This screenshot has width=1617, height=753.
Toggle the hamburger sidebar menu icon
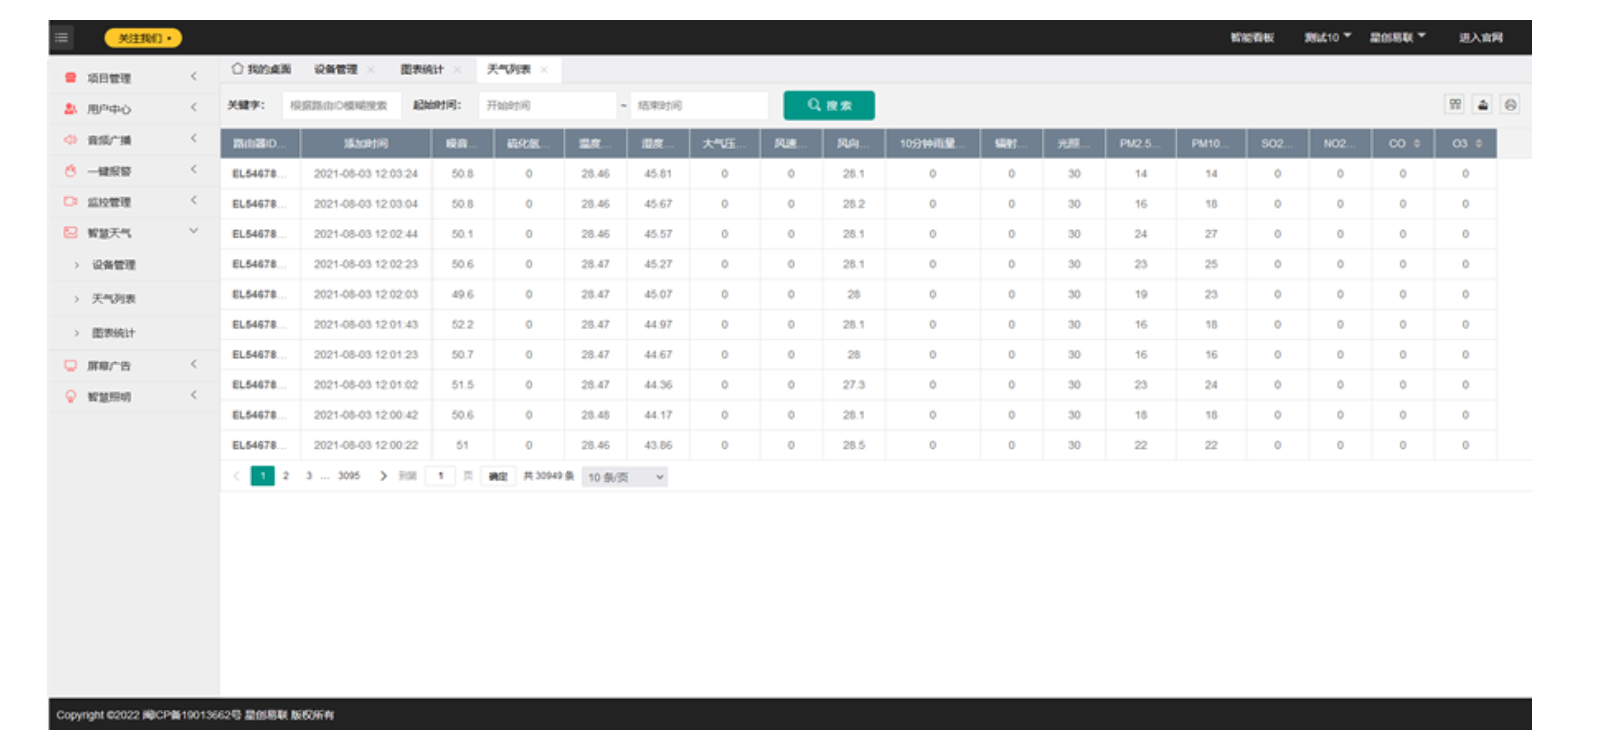coord(62,38)
